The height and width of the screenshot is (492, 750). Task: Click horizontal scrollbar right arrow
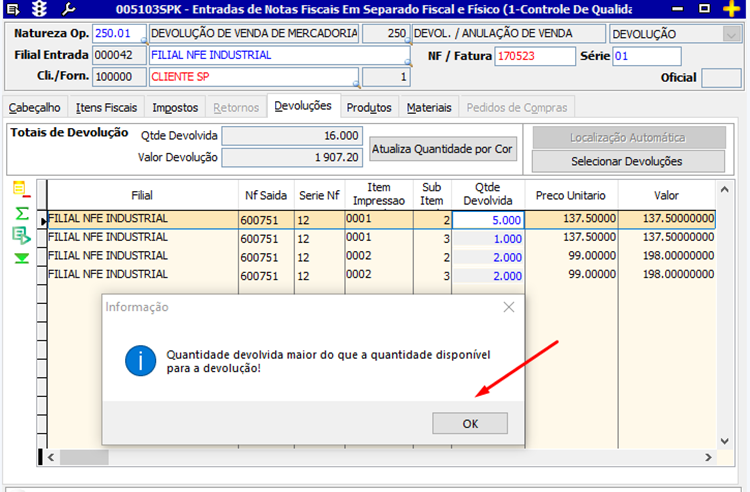coord(708,458)
